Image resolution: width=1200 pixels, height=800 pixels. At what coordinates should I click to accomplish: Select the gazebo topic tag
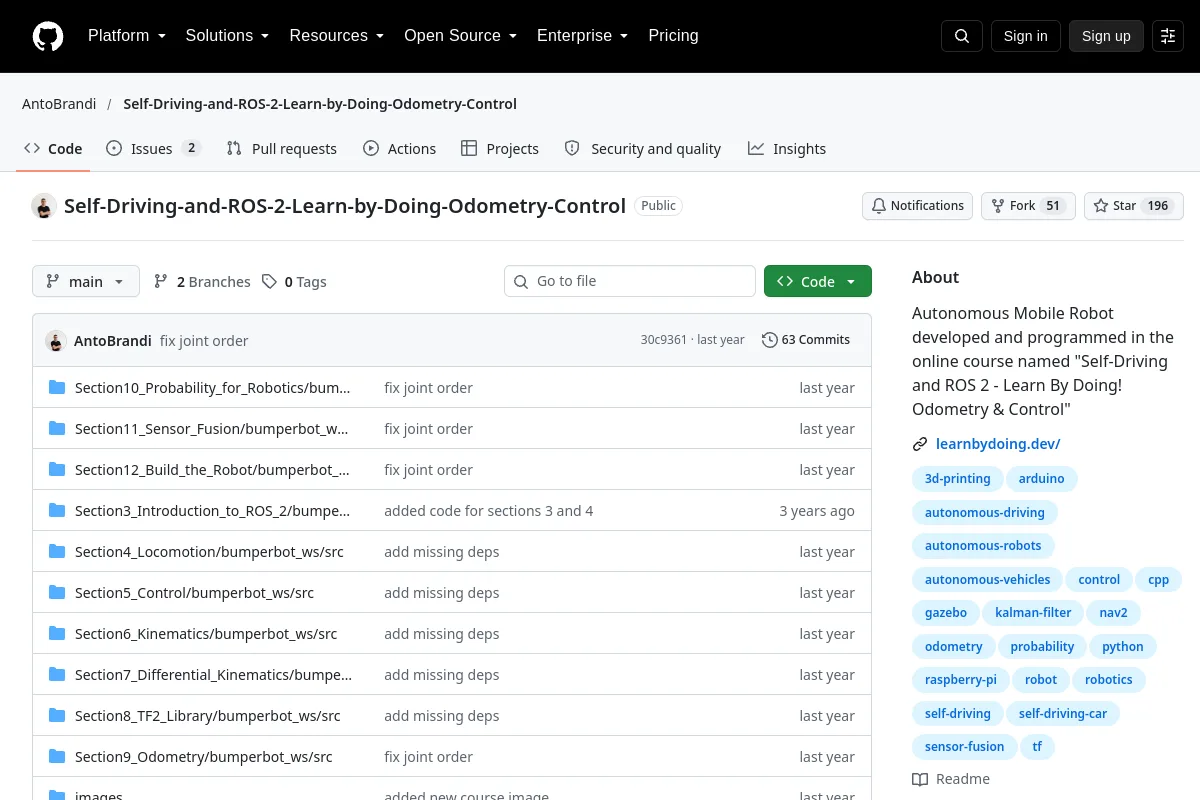pyautogui.click(x=946, y=613)
